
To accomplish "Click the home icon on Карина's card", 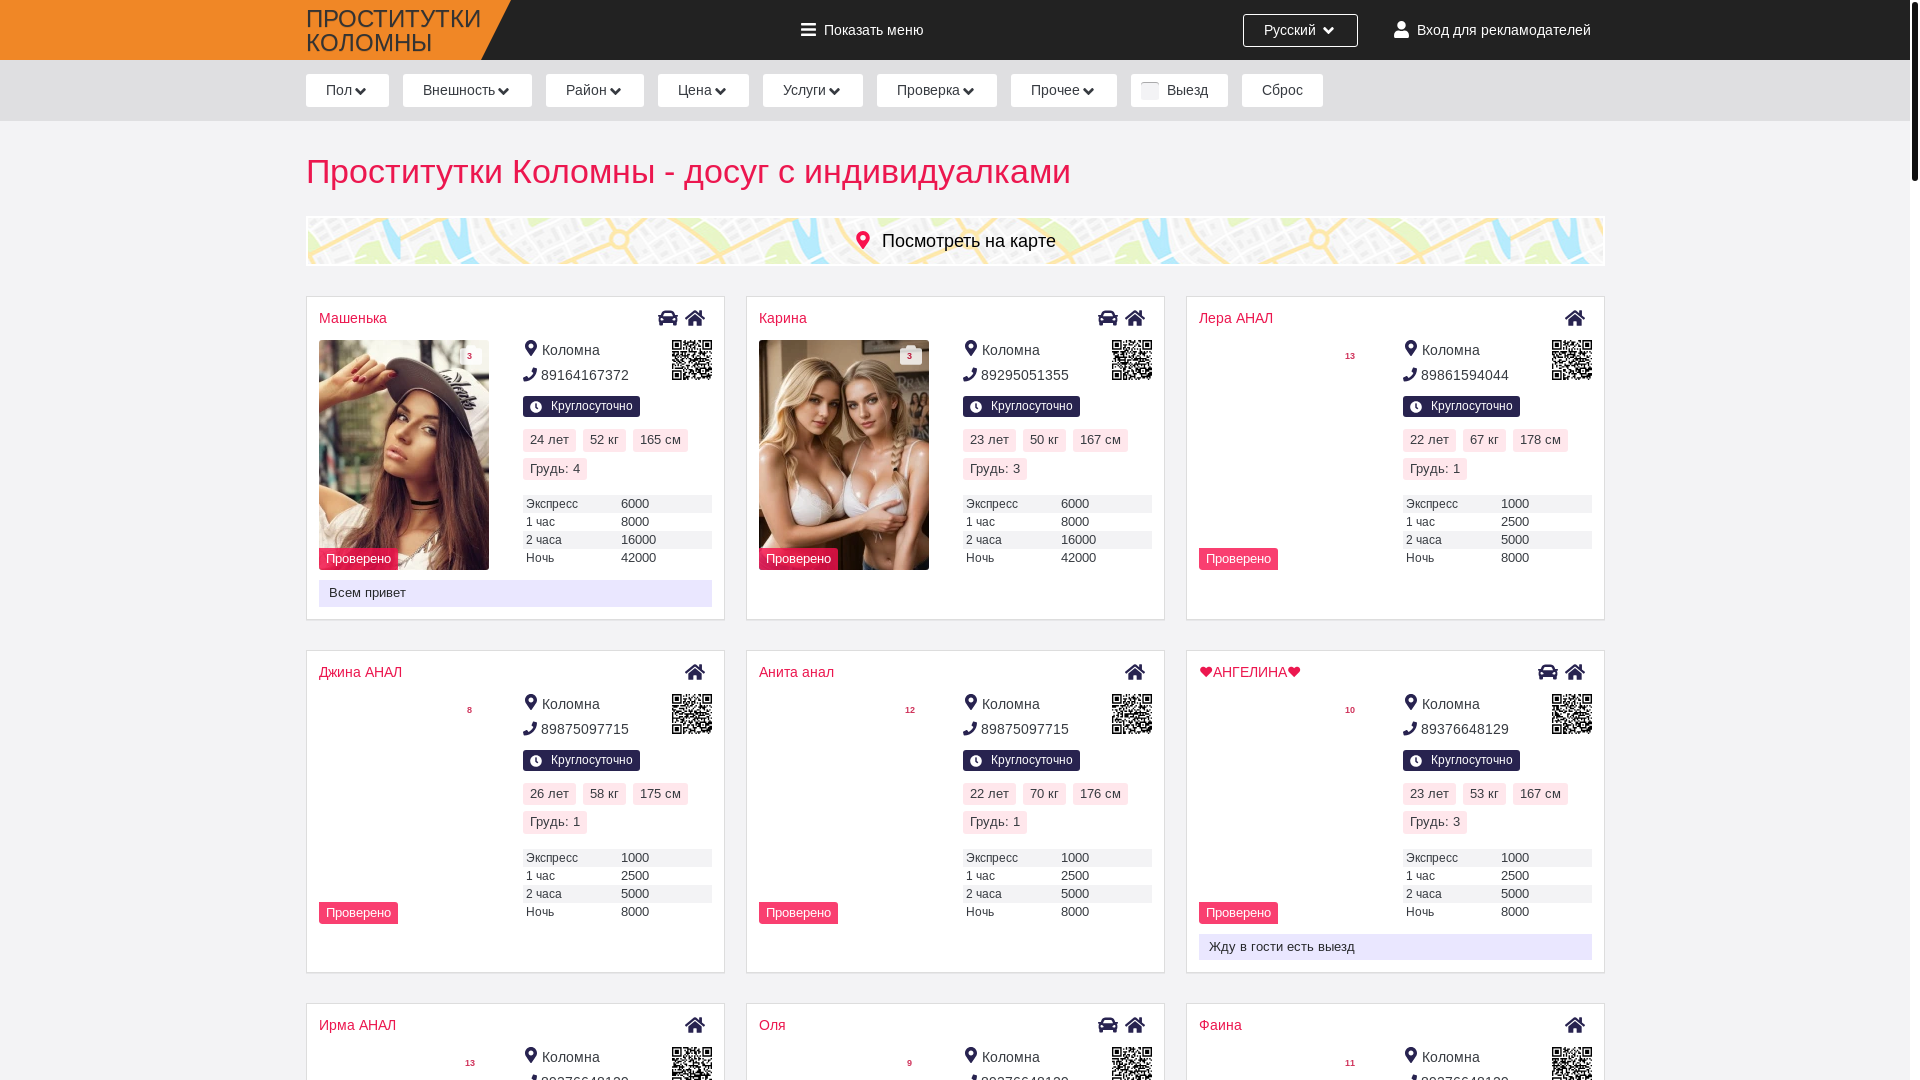I will (x=1135, y=318).
